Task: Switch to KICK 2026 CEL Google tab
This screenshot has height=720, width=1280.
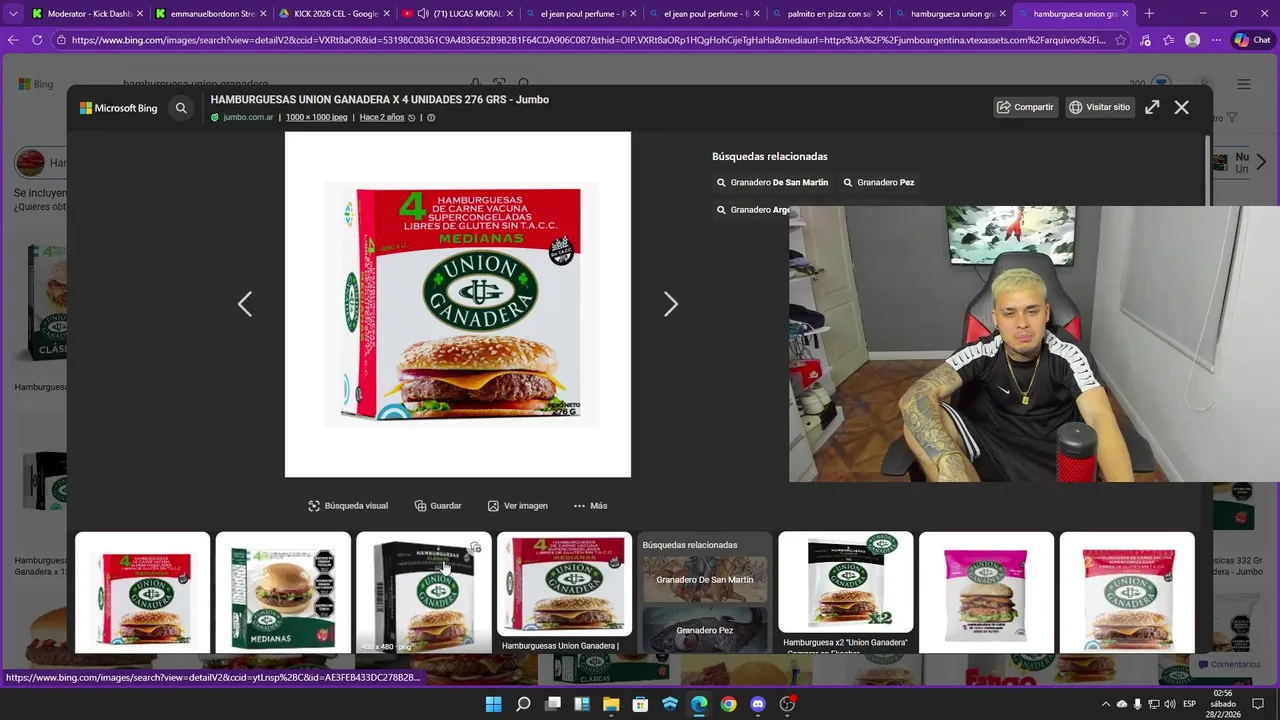Action: (x=333, y=14)
